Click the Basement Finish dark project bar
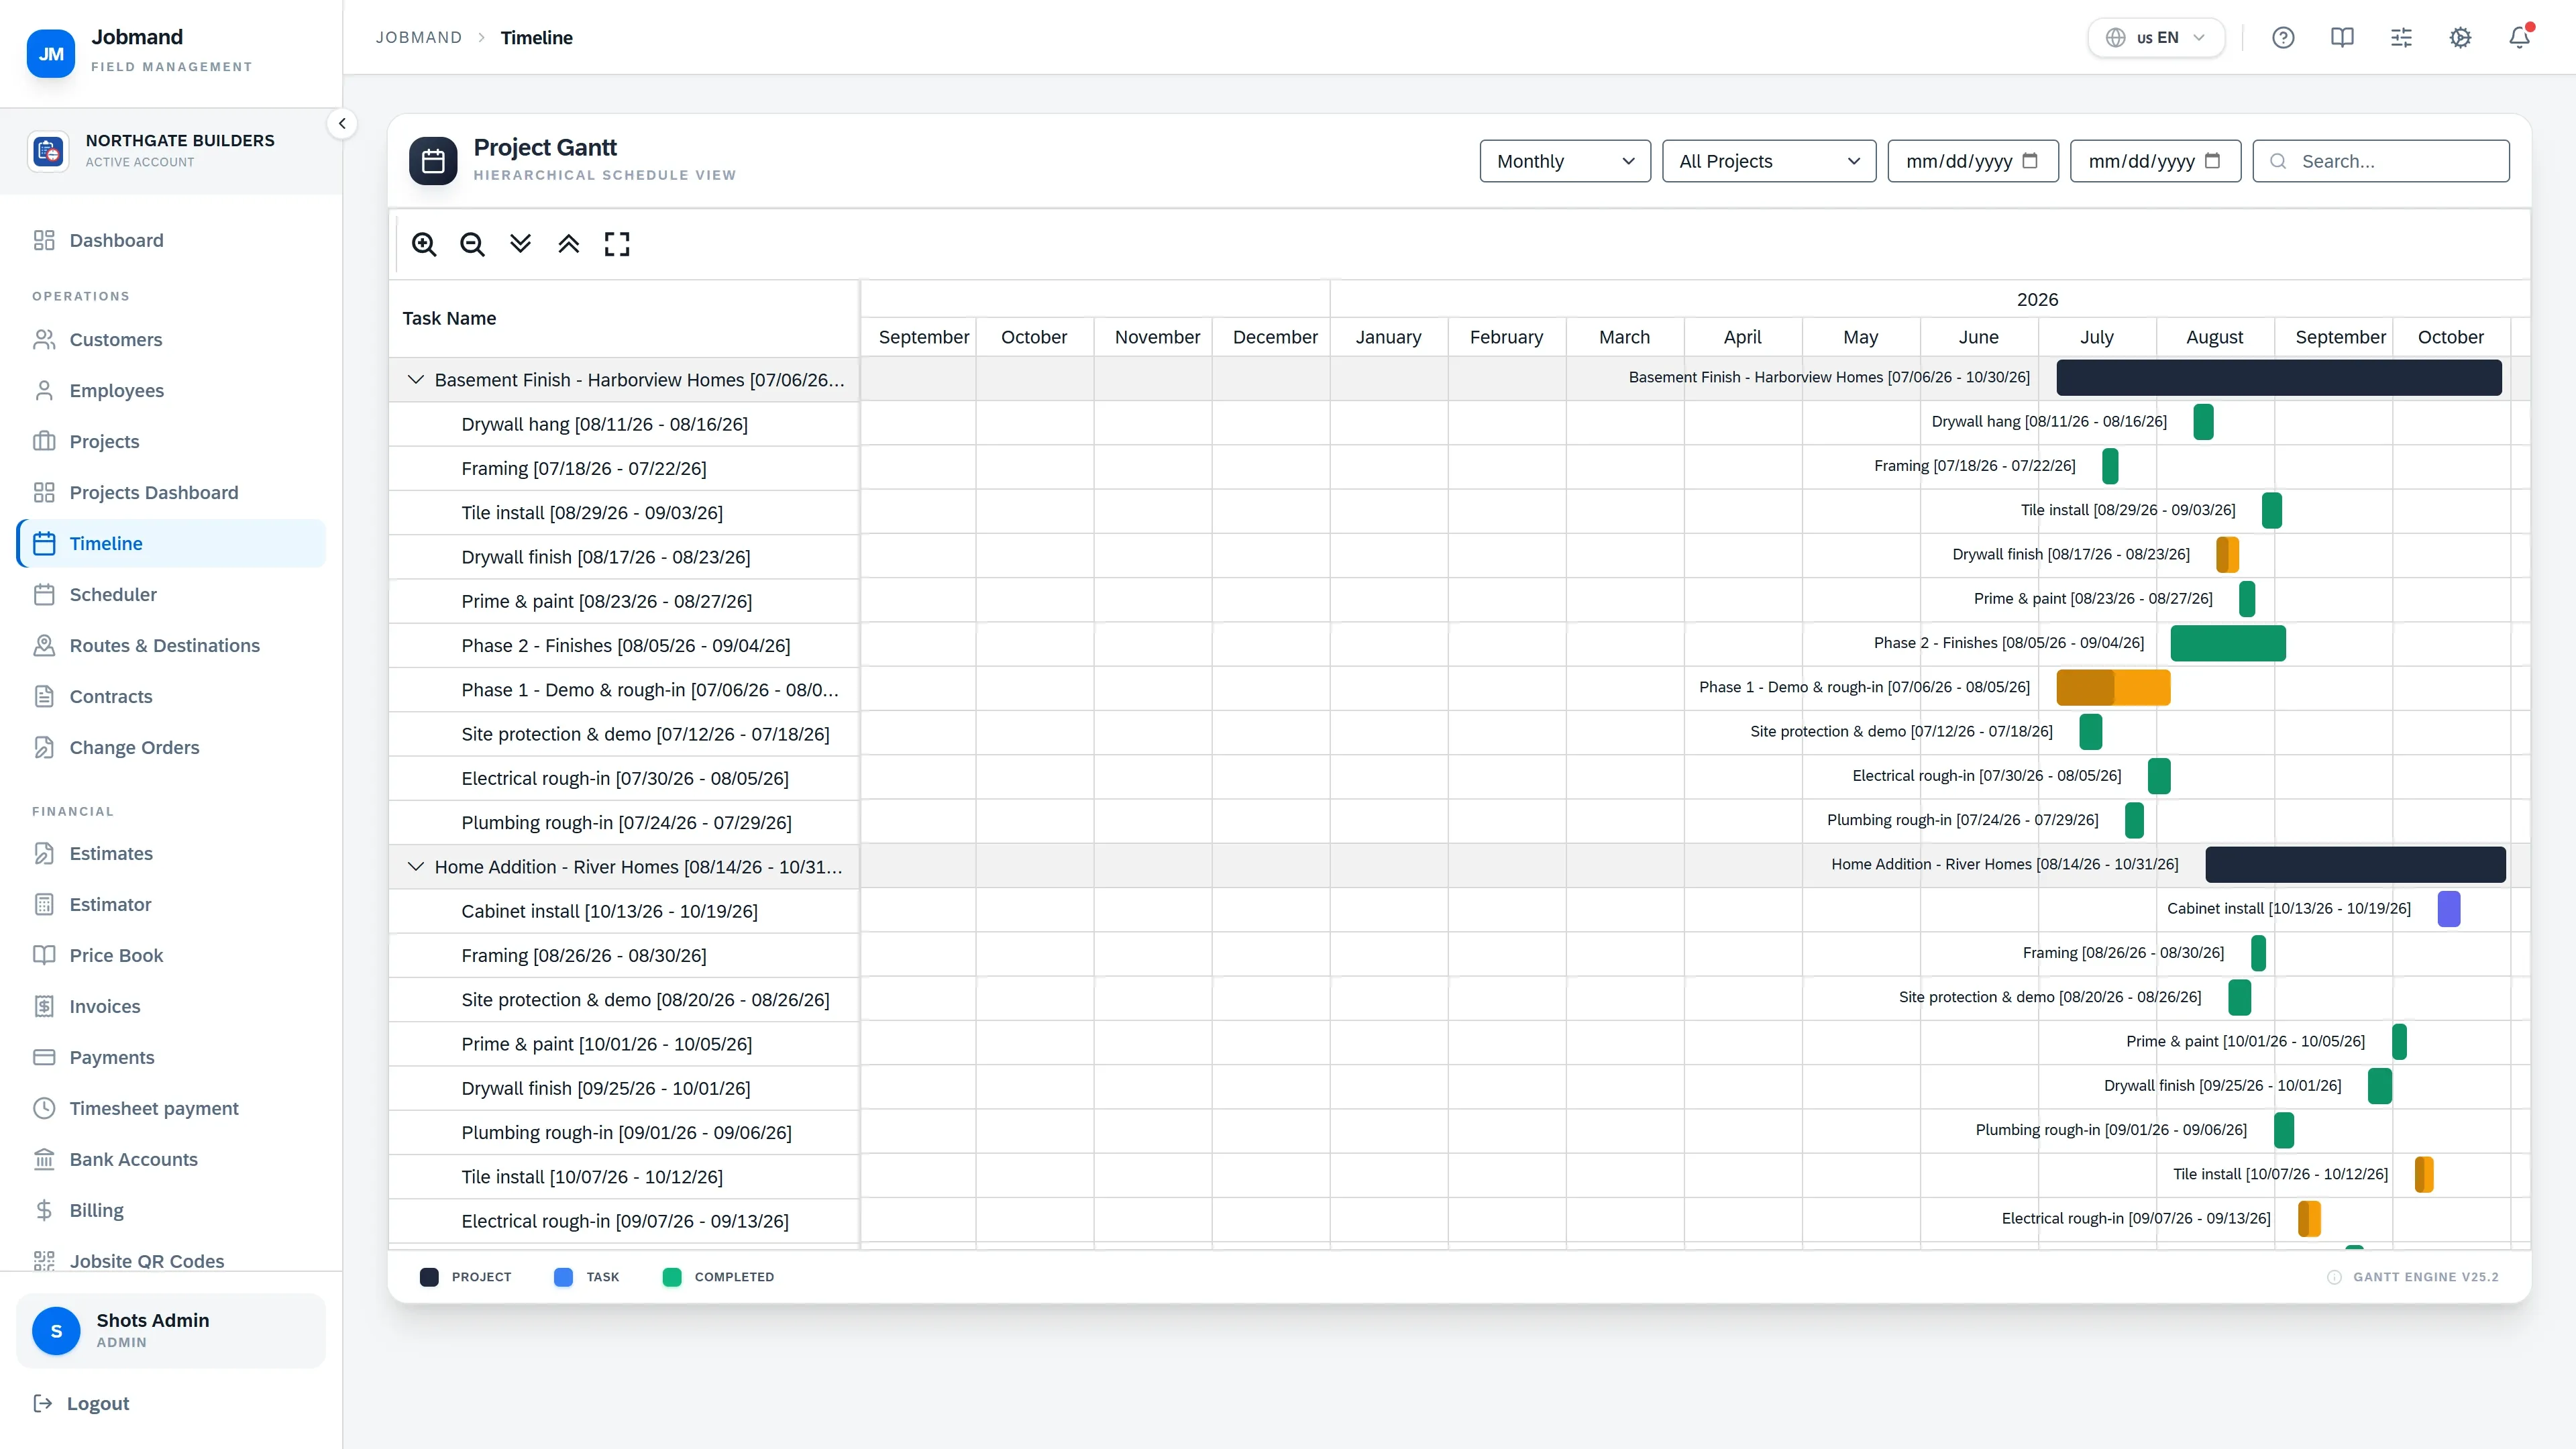2576x1449 pixels. pos(2279,378)
